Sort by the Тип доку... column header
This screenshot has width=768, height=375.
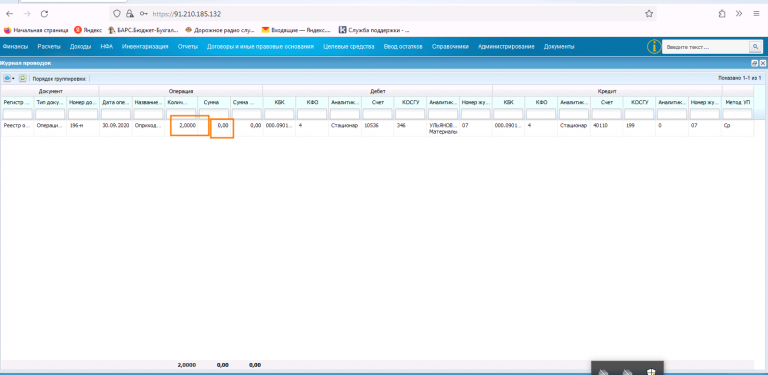50,102
